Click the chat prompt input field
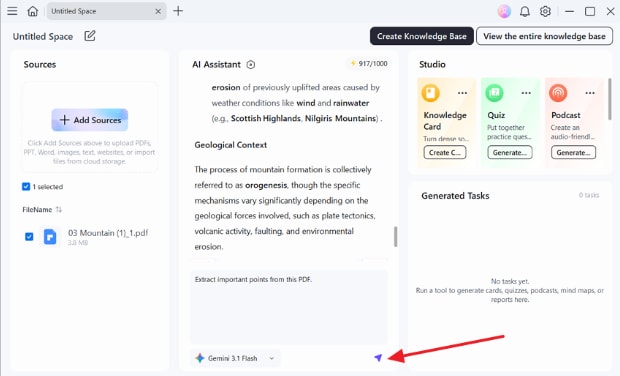 [289, 307]
